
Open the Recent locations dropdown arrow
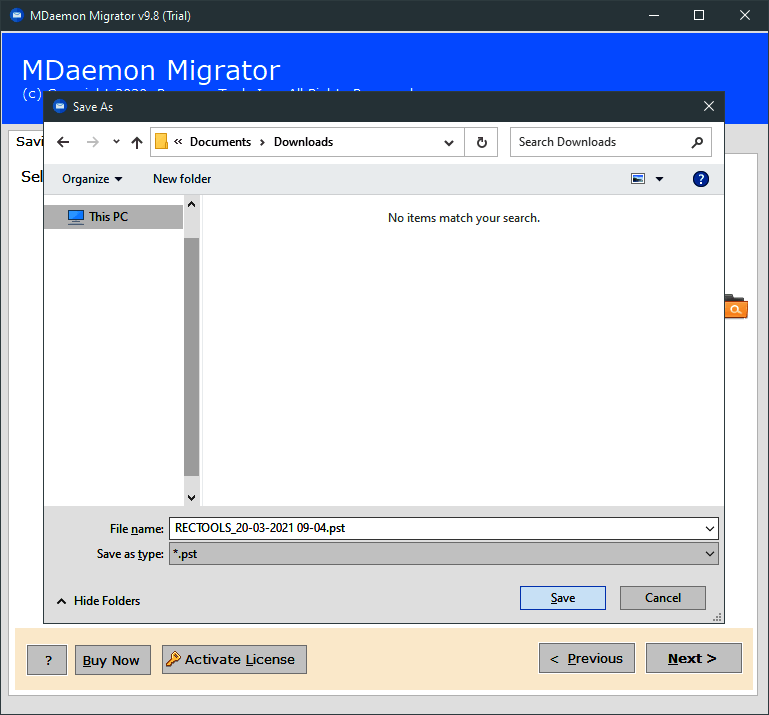[116, 142]
